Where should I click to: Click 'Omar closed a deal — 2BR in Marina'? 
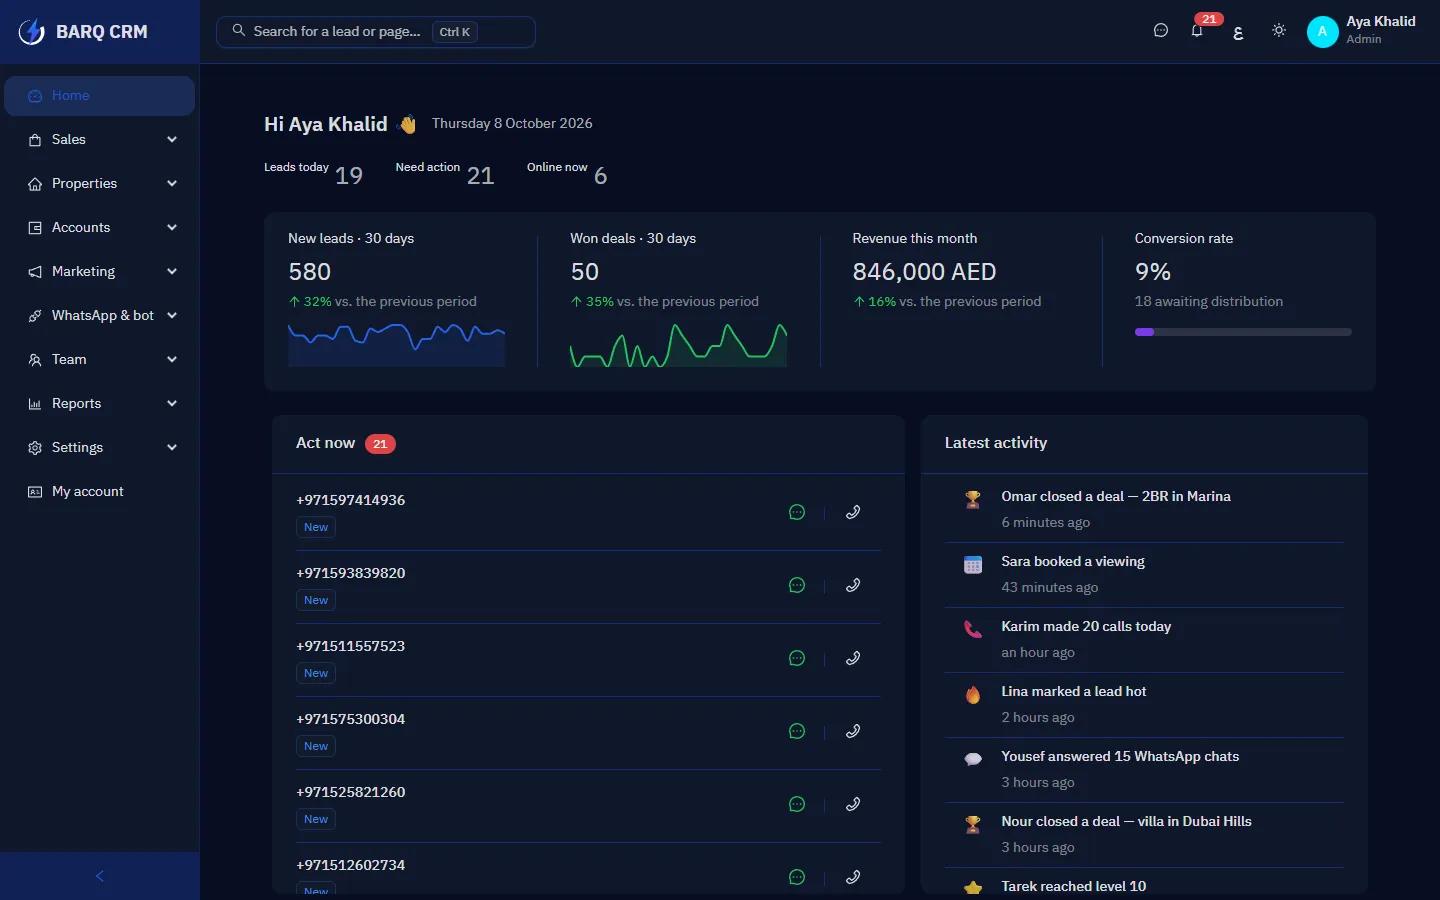click(x=1116, y=496)
